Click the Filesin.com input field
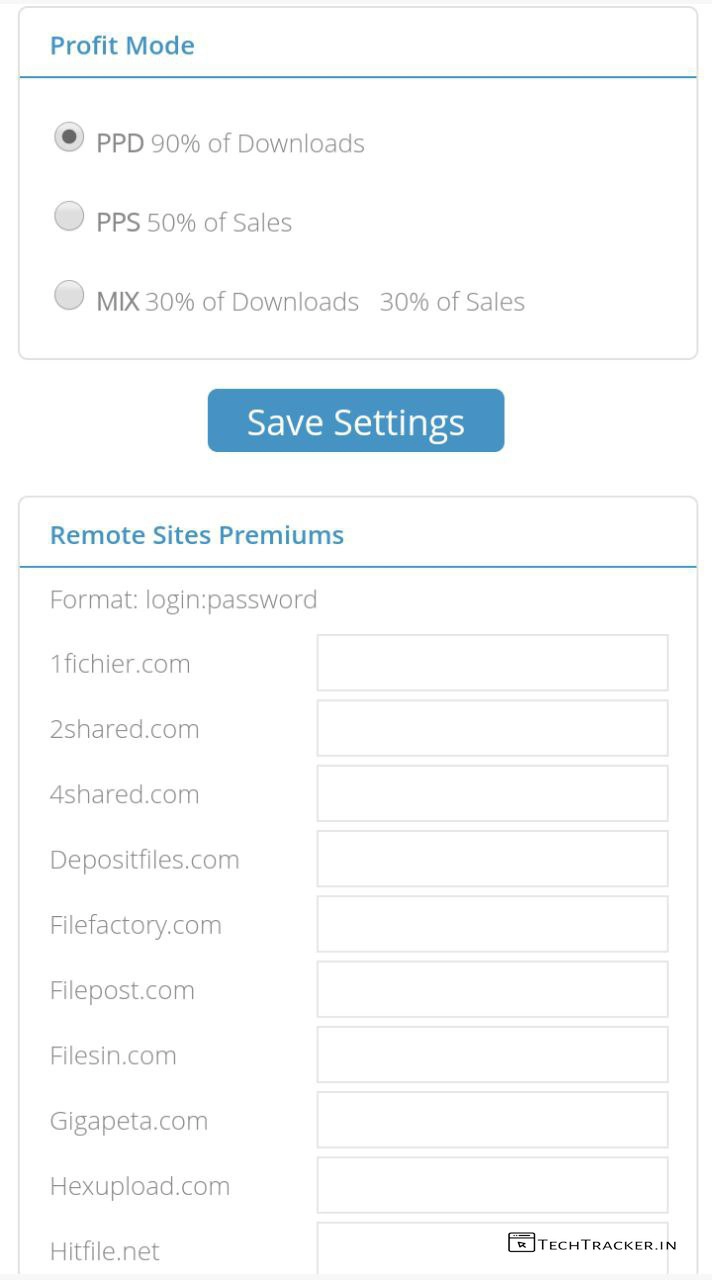This screenshot has height=1280, width=712. (492, 1055)
